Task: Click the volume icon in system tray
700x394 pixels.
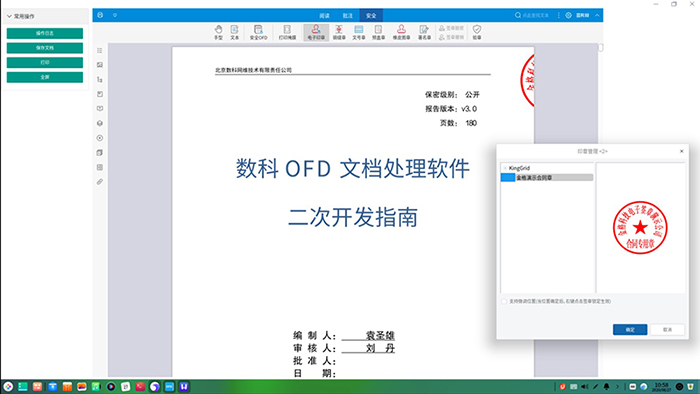Action: point(584,386)
